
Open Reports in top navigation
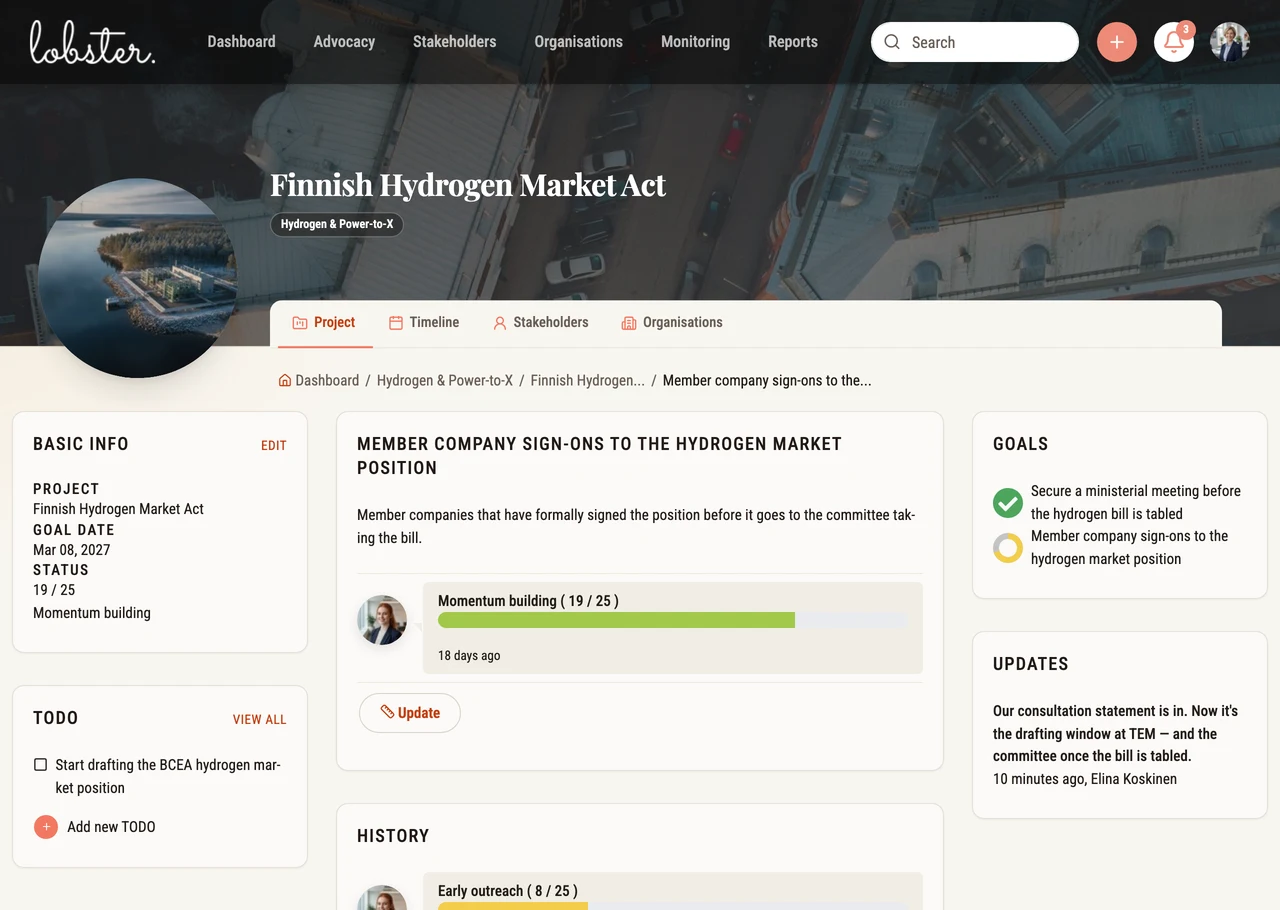click(793, 42)
